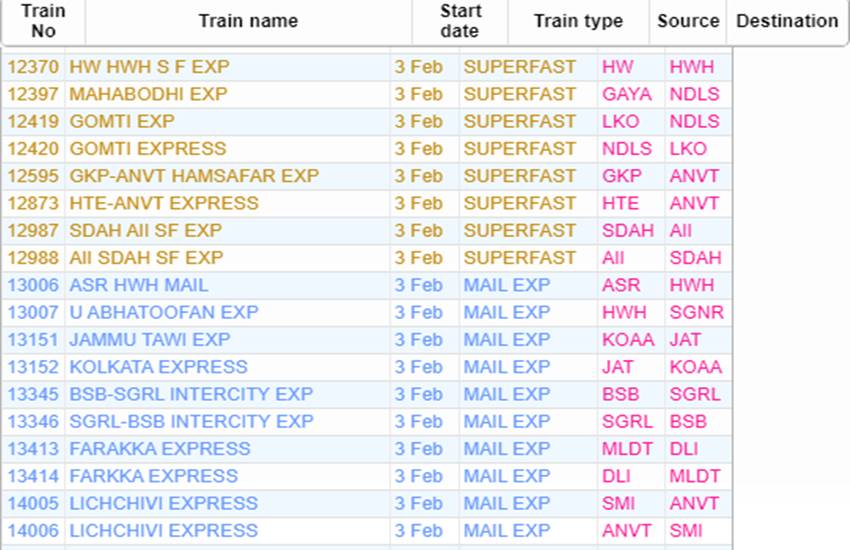The height and width of the screenshot is (550, 850).
Task: Select SDAH All SF EXP train
Action: pyautogui.click(x=146, y=230)
